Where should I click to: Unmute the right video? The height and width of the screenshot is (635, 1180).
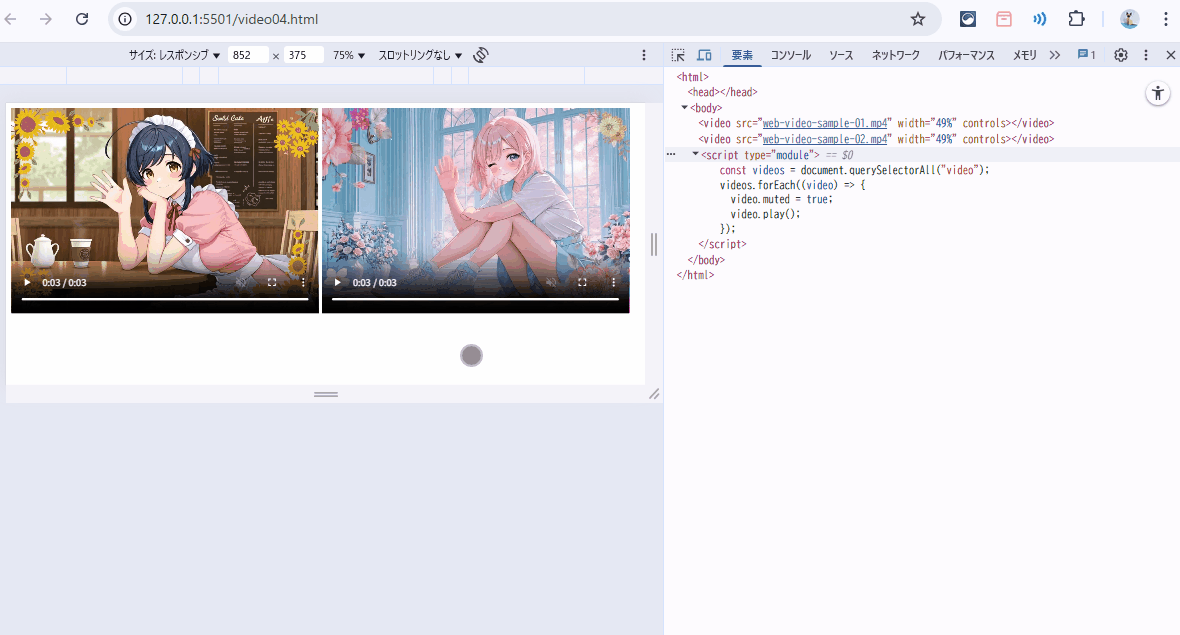(x=551, y=283)
